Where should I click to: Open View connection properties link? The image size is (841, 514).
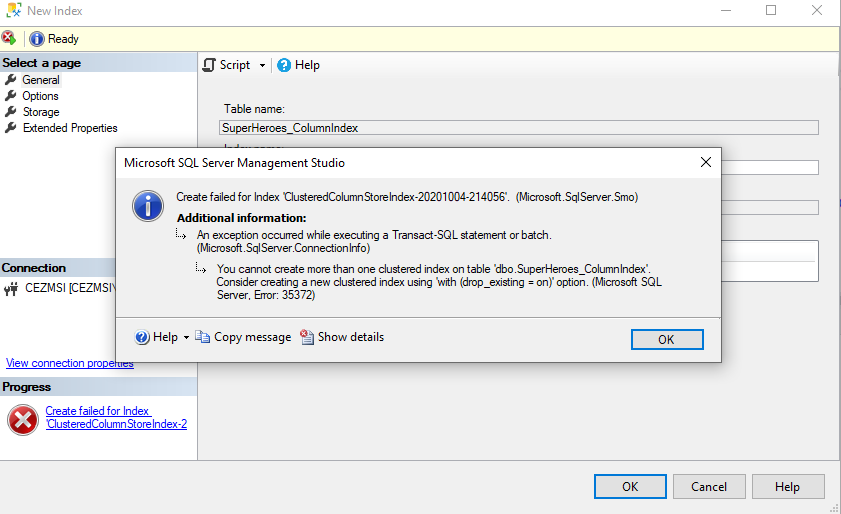click(70, 363)
